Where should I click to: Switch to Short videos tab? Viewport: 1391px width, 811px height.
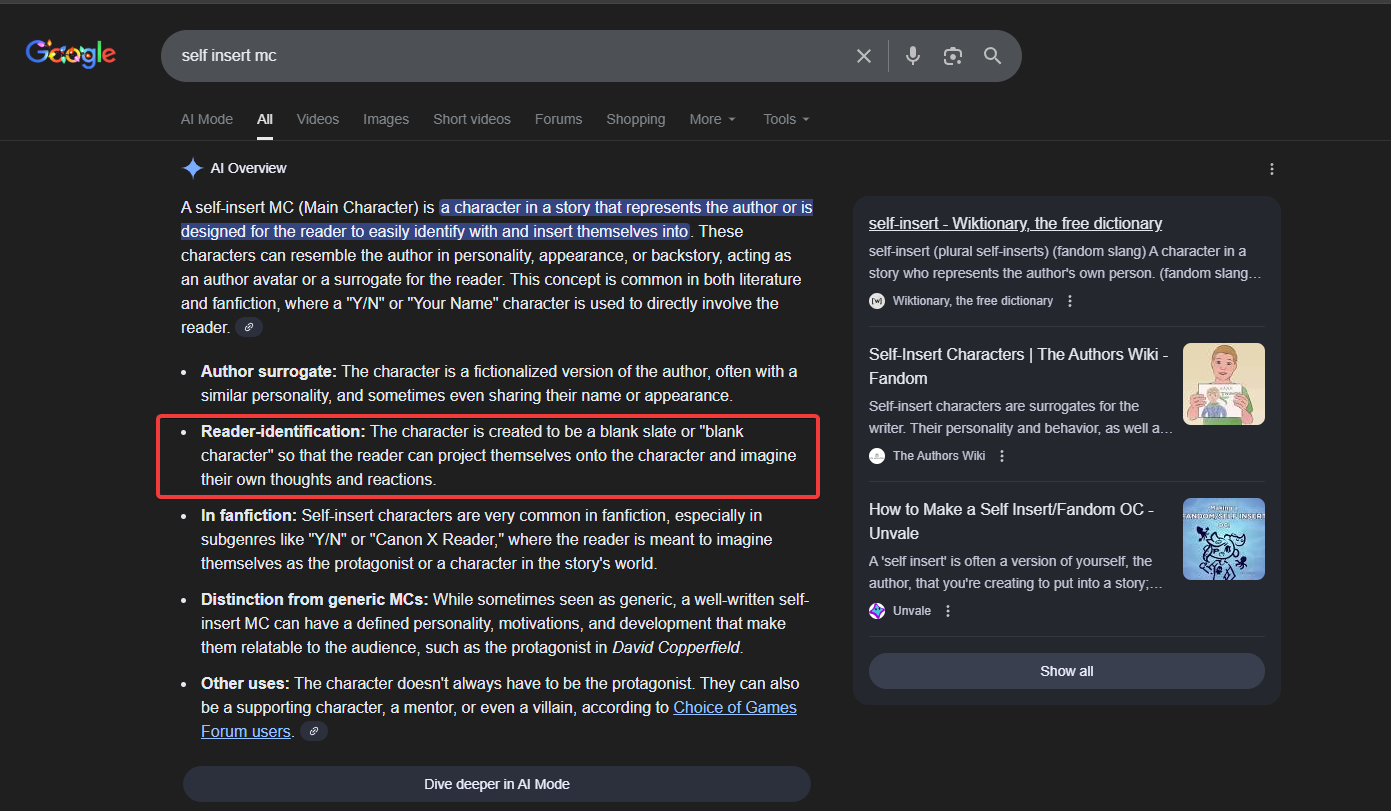472,119
